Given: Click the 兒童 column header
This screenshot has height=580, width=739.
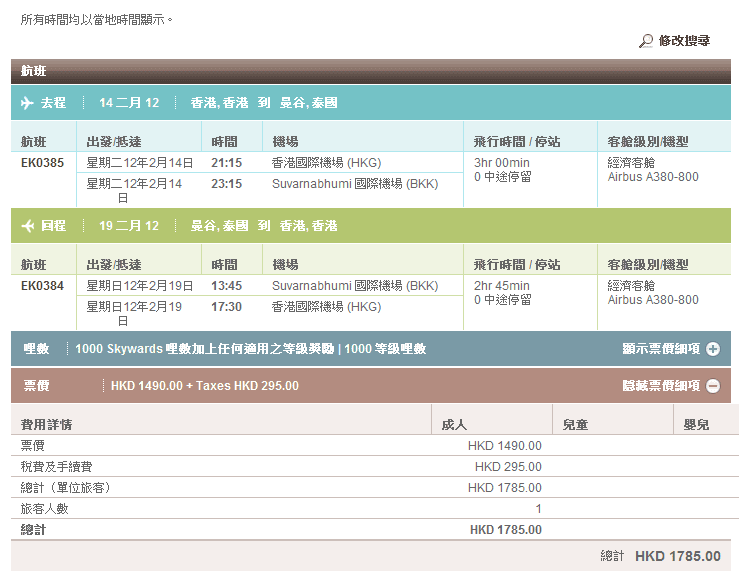Looking at the screenshot, I should (x=575, y=425).
